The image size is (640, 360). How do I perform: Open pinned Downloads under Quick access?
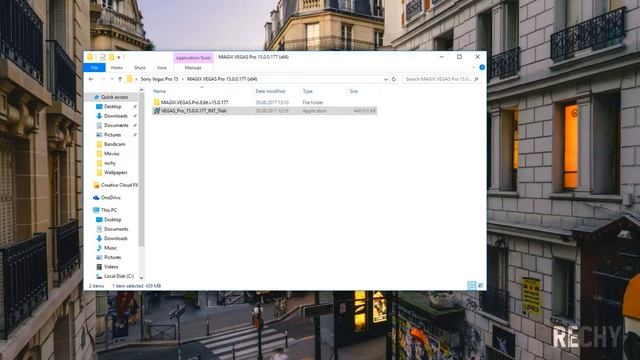pyautogui.click(x=116, y=116)
